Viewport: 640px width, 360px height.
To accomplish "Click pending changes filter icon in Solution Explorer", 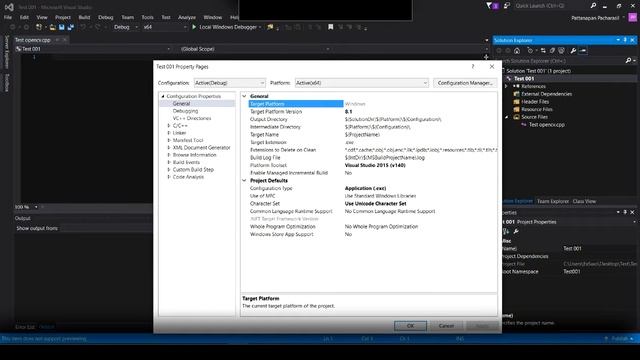I will coord(530,51).
